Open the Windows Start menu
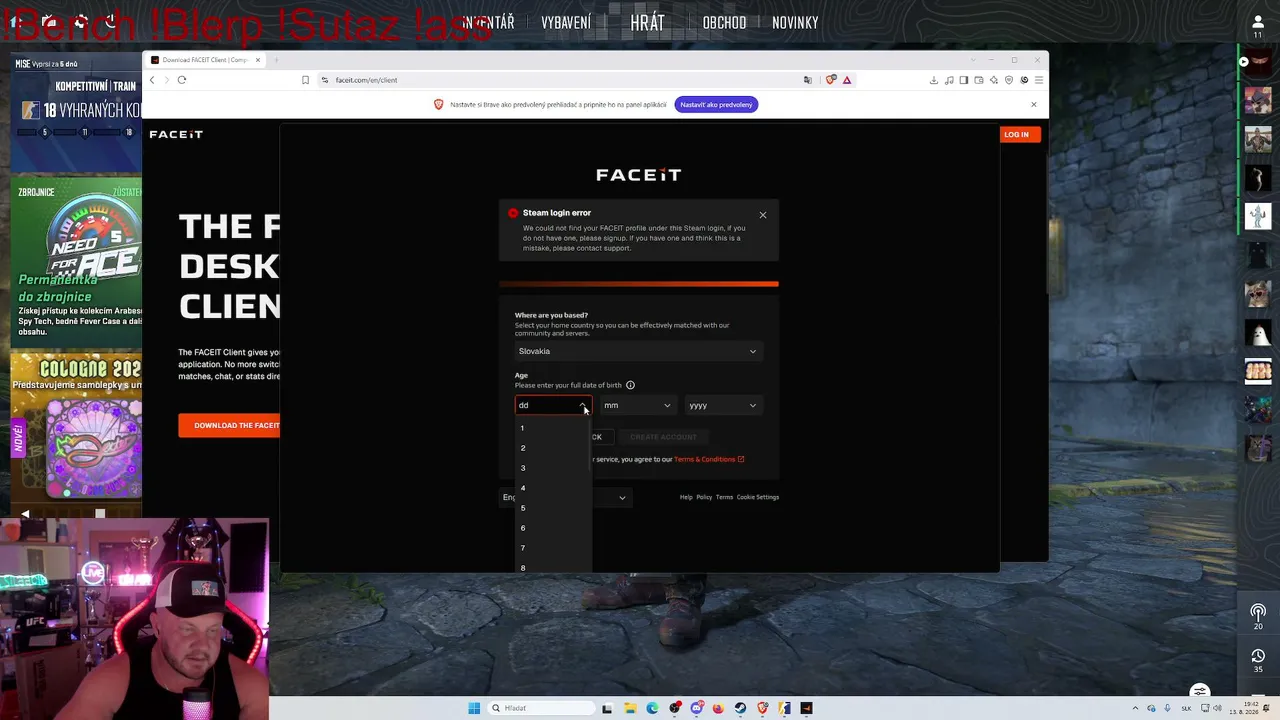Viewport: 1280px width, 720px height. pyautogui.click(x=474, y=708)
